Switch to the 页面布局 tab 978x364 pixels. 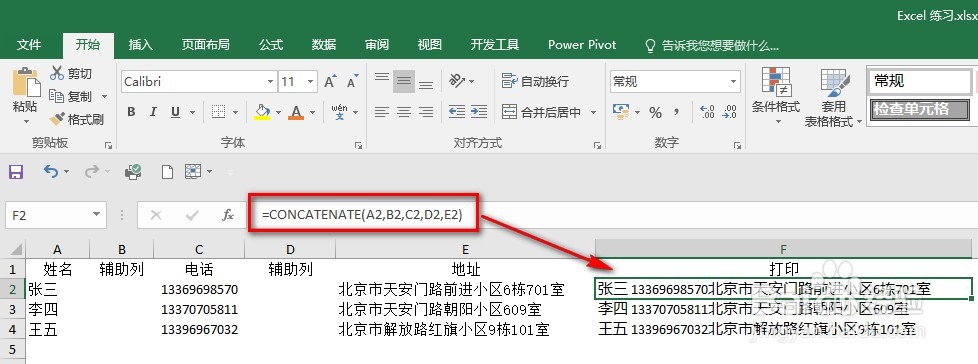[x=205, y=45]
